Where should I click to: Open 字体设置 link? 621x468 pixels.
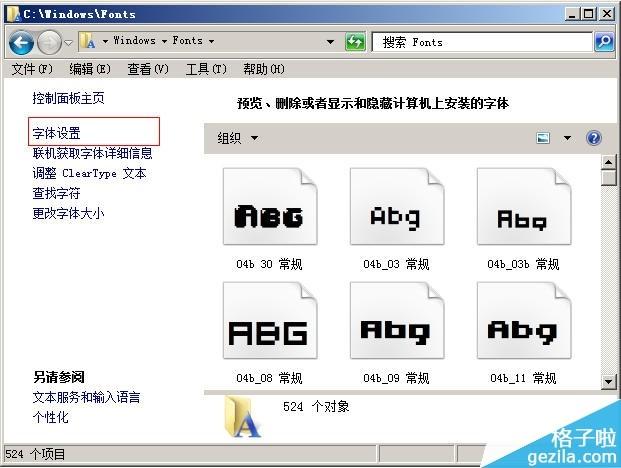pos(57,133)
